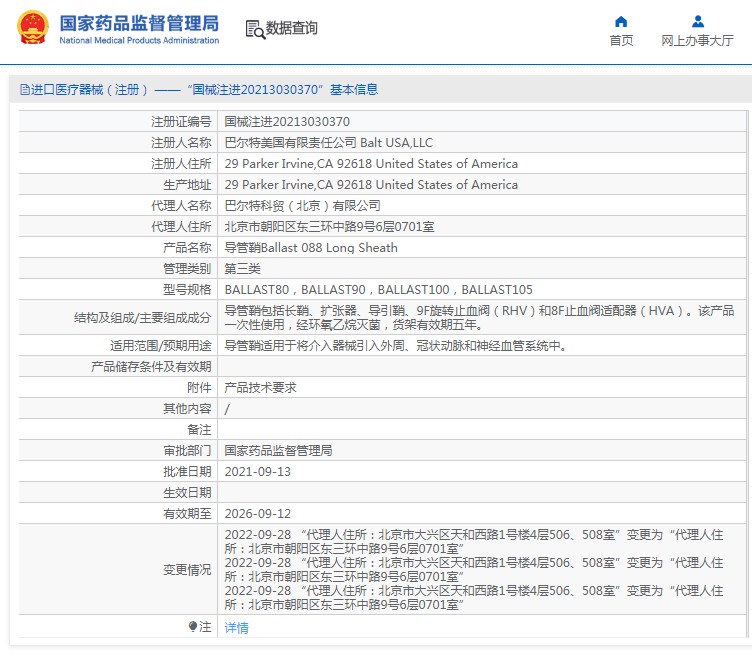Image resolution: width=752 pixels, height=656 pixels.
Task: Click the 其他内容 slash value
Action: point(227,409)
